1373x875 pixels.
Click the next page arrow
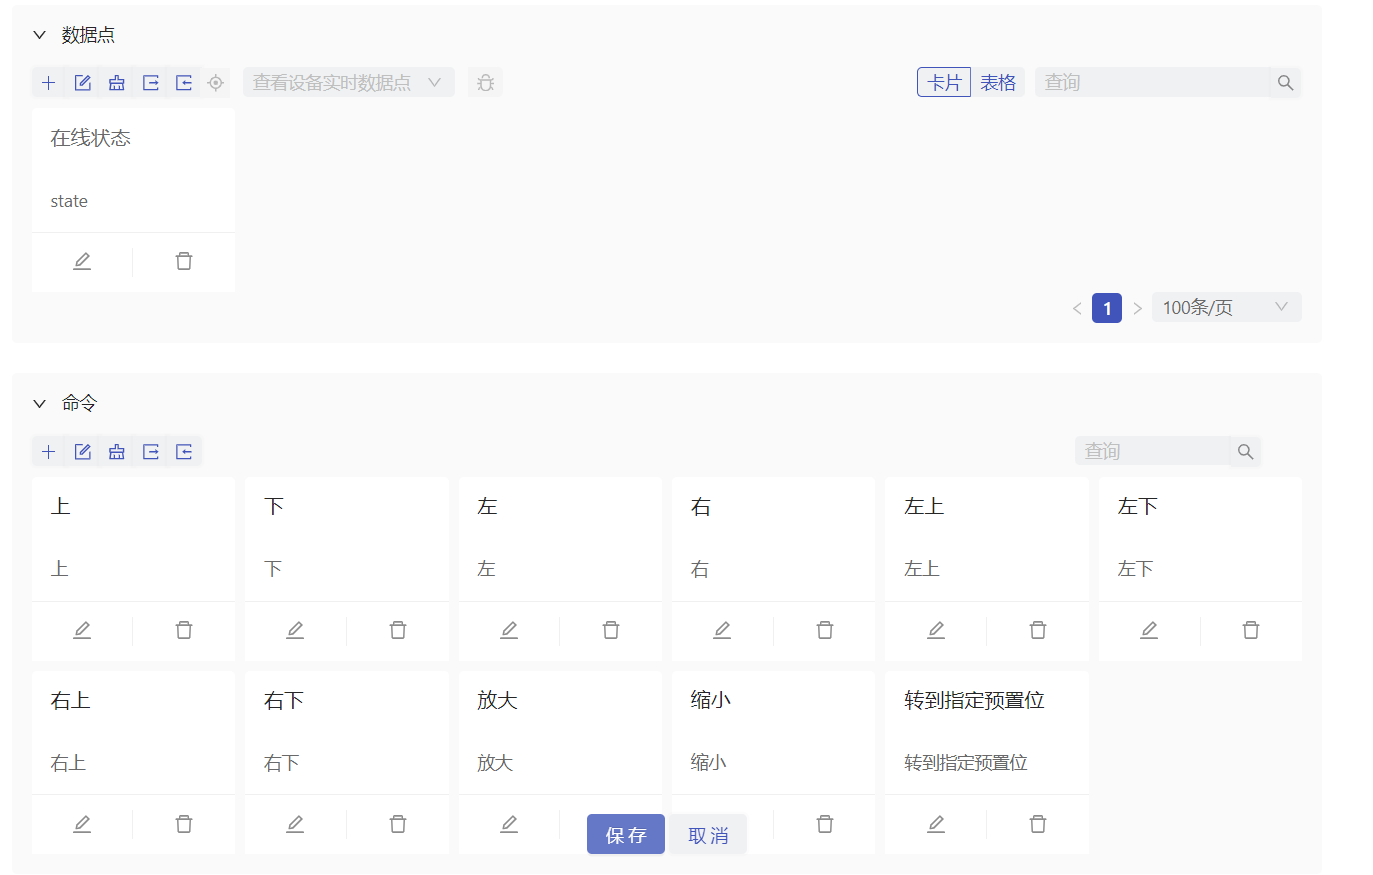coord(1137,308)
